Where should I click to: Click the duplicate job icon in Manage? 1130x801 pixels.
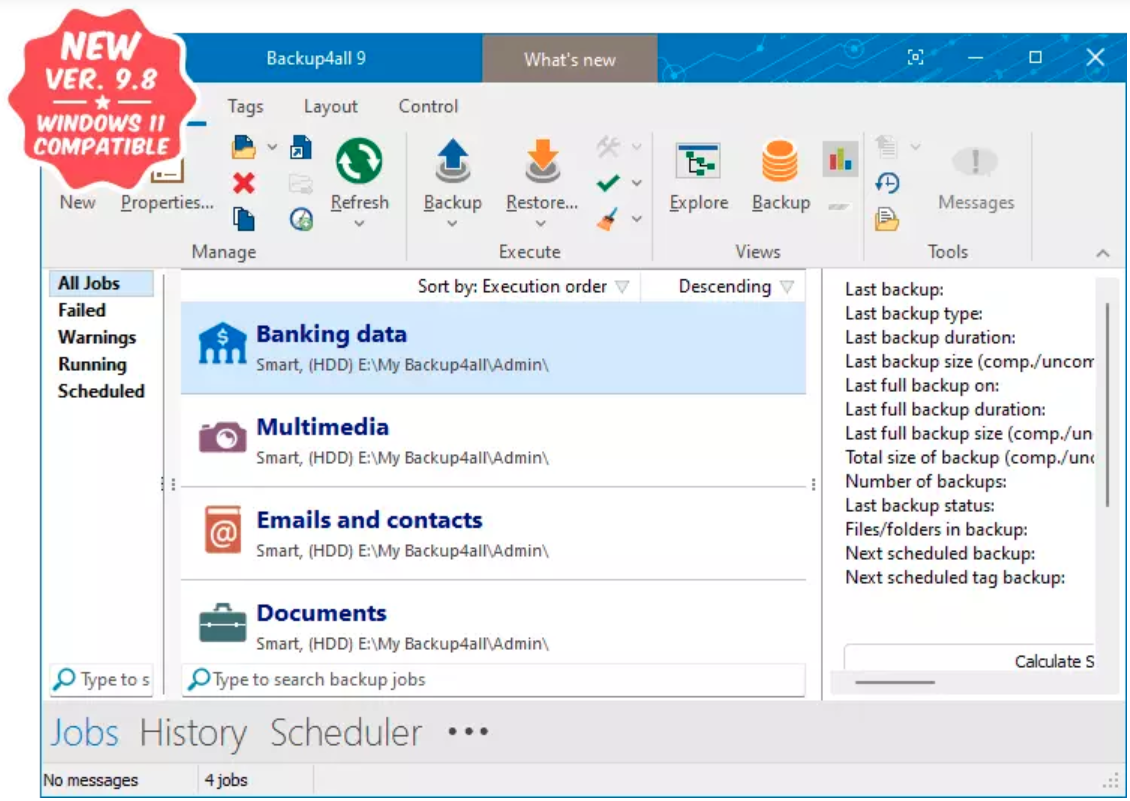(244, 218)
